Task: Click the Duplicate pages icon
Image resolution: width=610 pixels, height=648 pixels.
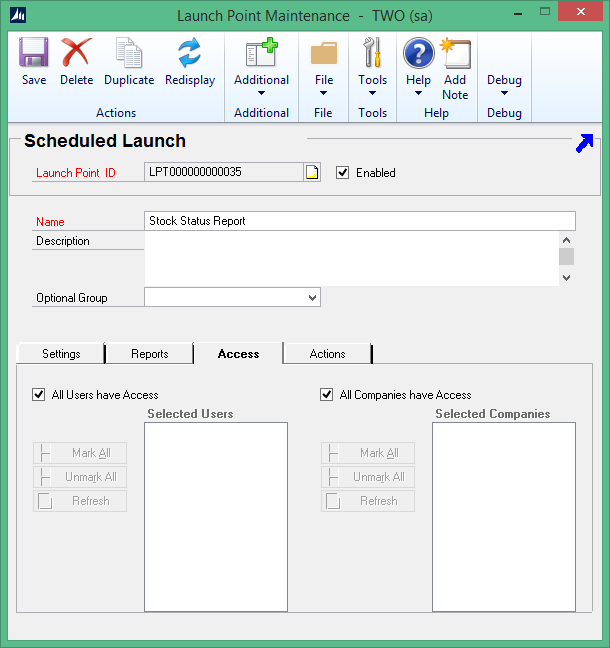Action: pos(129,52)
